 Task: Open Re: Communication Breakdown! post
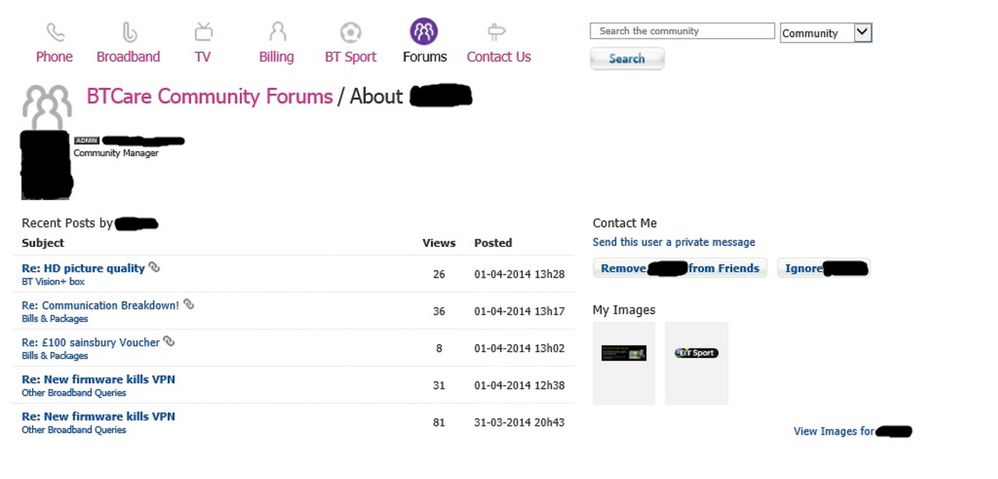101,305
